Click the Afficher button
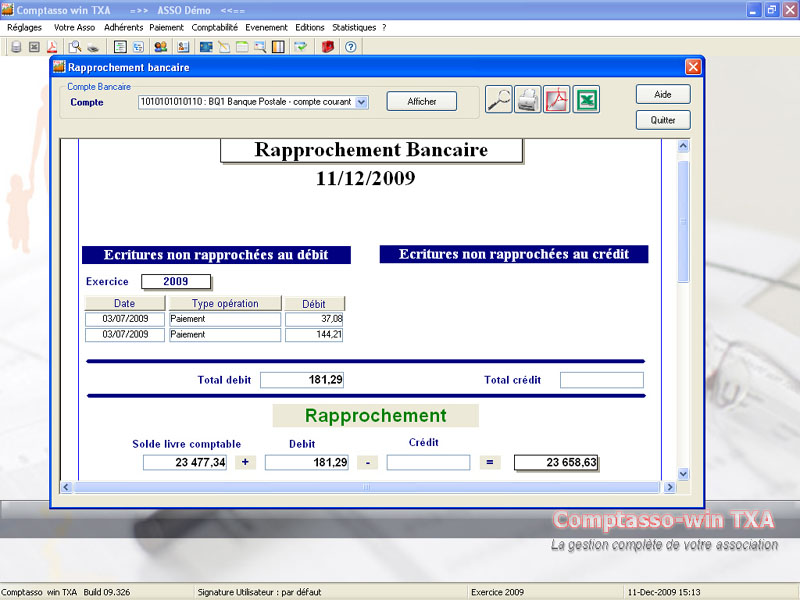Screen dimensions: 800x600 (x=421, y=102)
